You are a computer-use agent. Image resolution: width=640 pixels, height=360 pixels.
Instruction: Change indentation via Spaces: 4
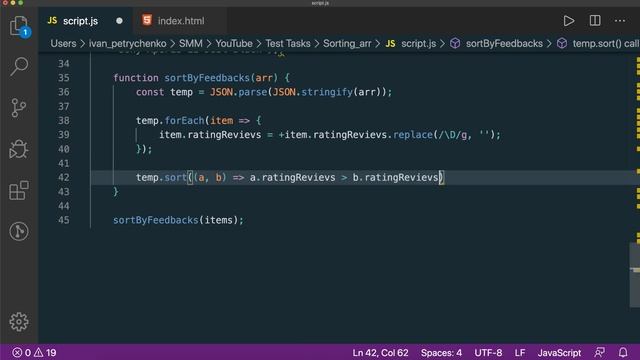point(441,353)
